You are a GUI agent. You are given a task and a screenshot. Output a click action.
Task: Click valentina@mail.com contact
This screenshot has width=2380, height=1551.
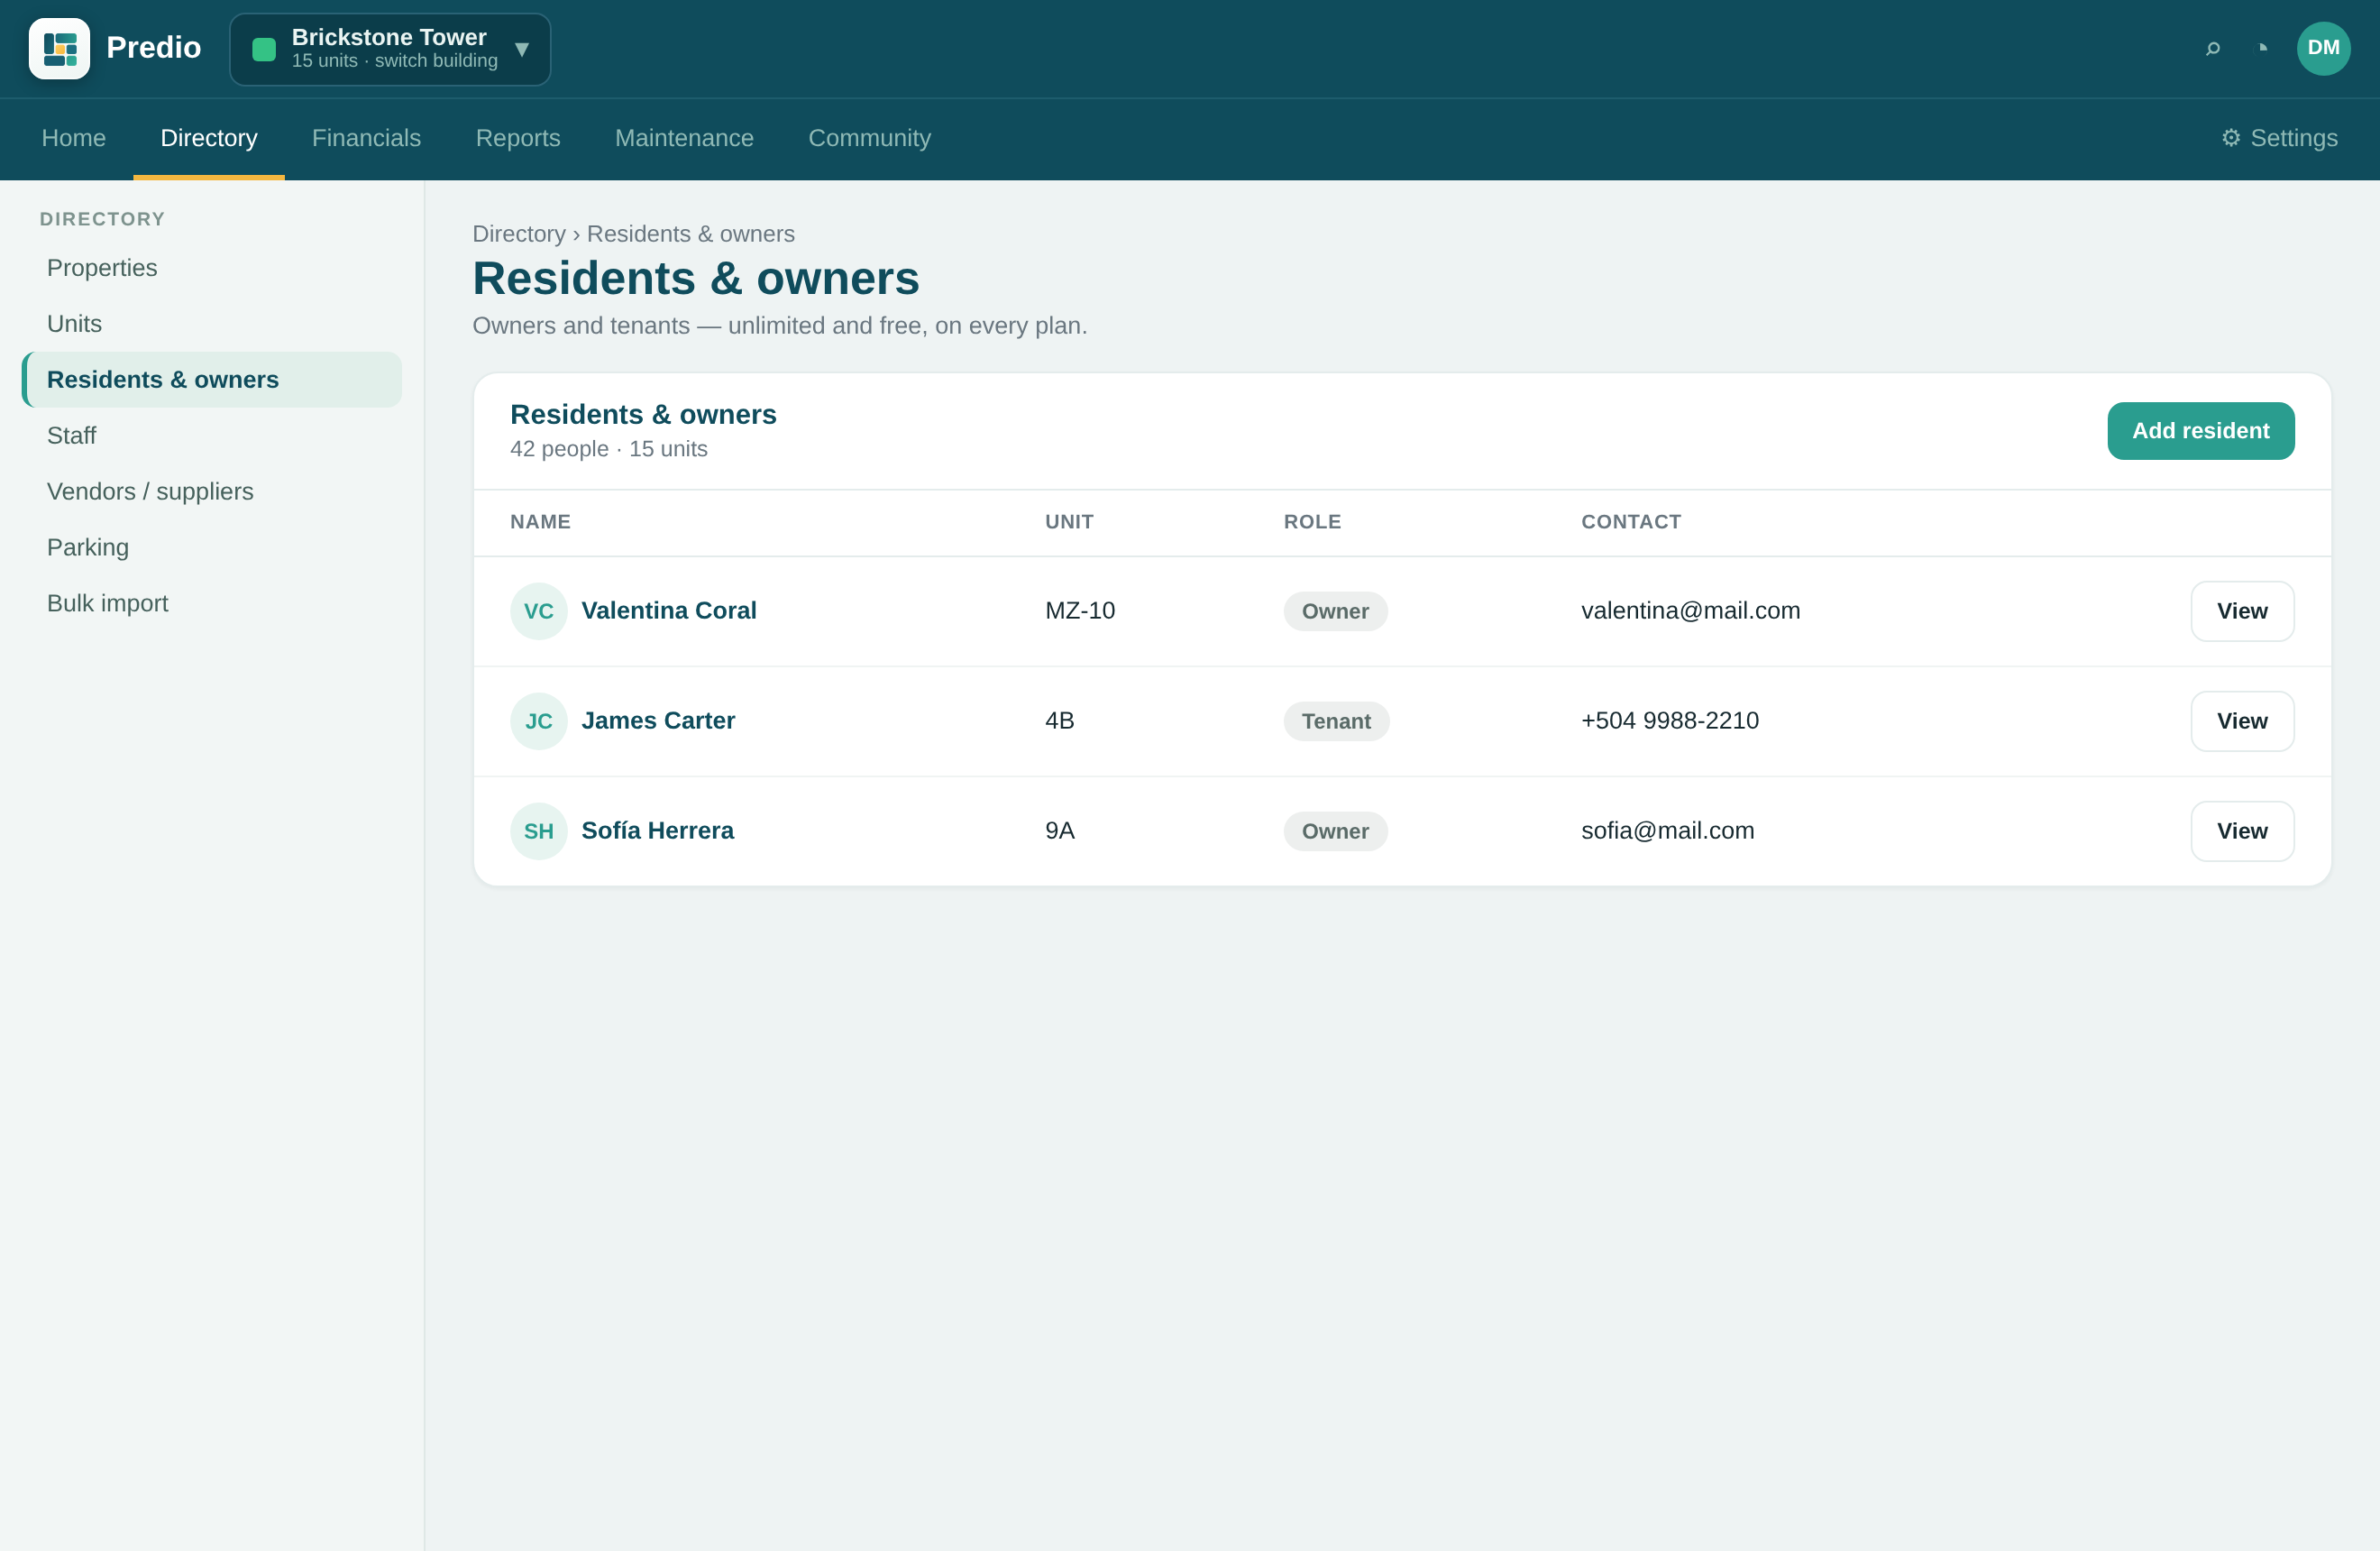pos(1690,611)
